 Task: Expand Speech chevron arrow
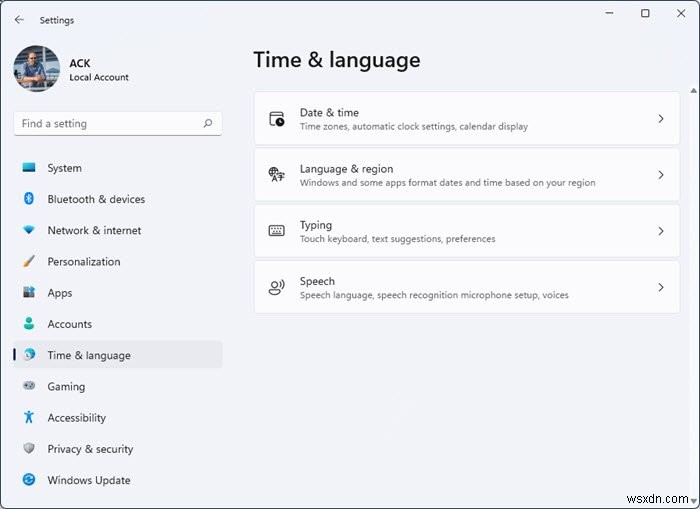[661, 287]
